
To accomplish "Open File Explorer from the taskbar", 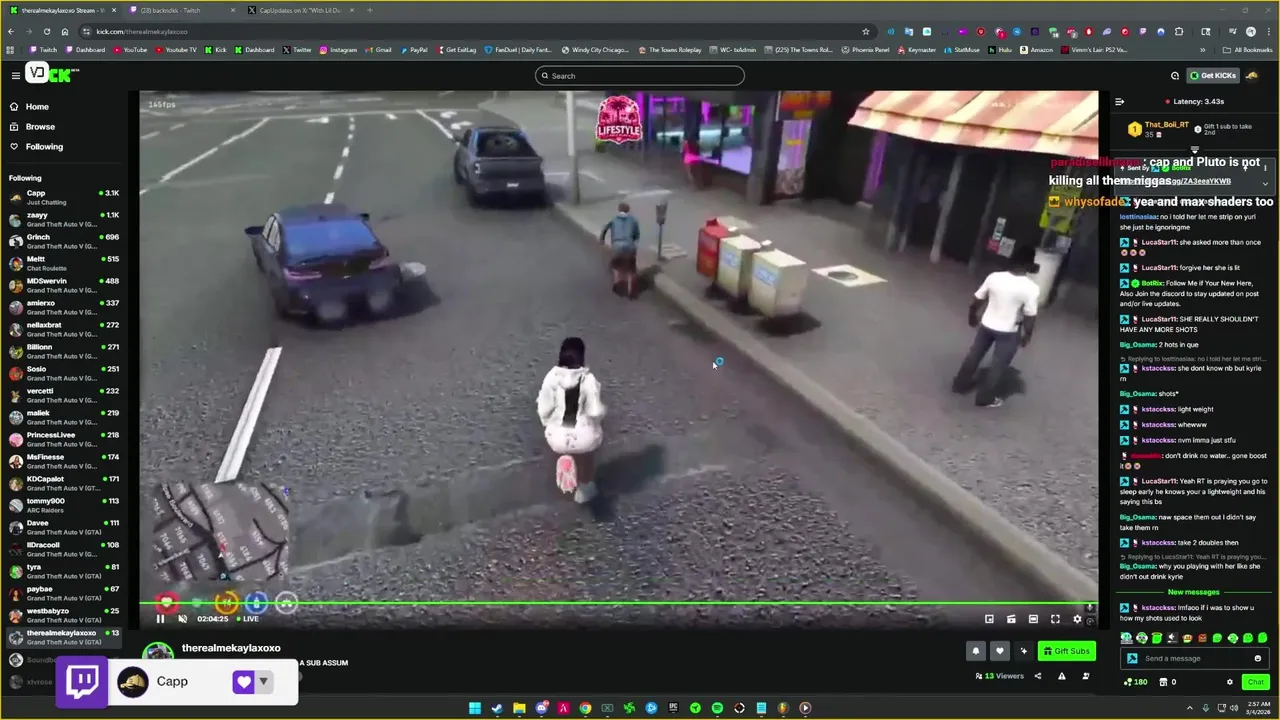I will [519, 708].
